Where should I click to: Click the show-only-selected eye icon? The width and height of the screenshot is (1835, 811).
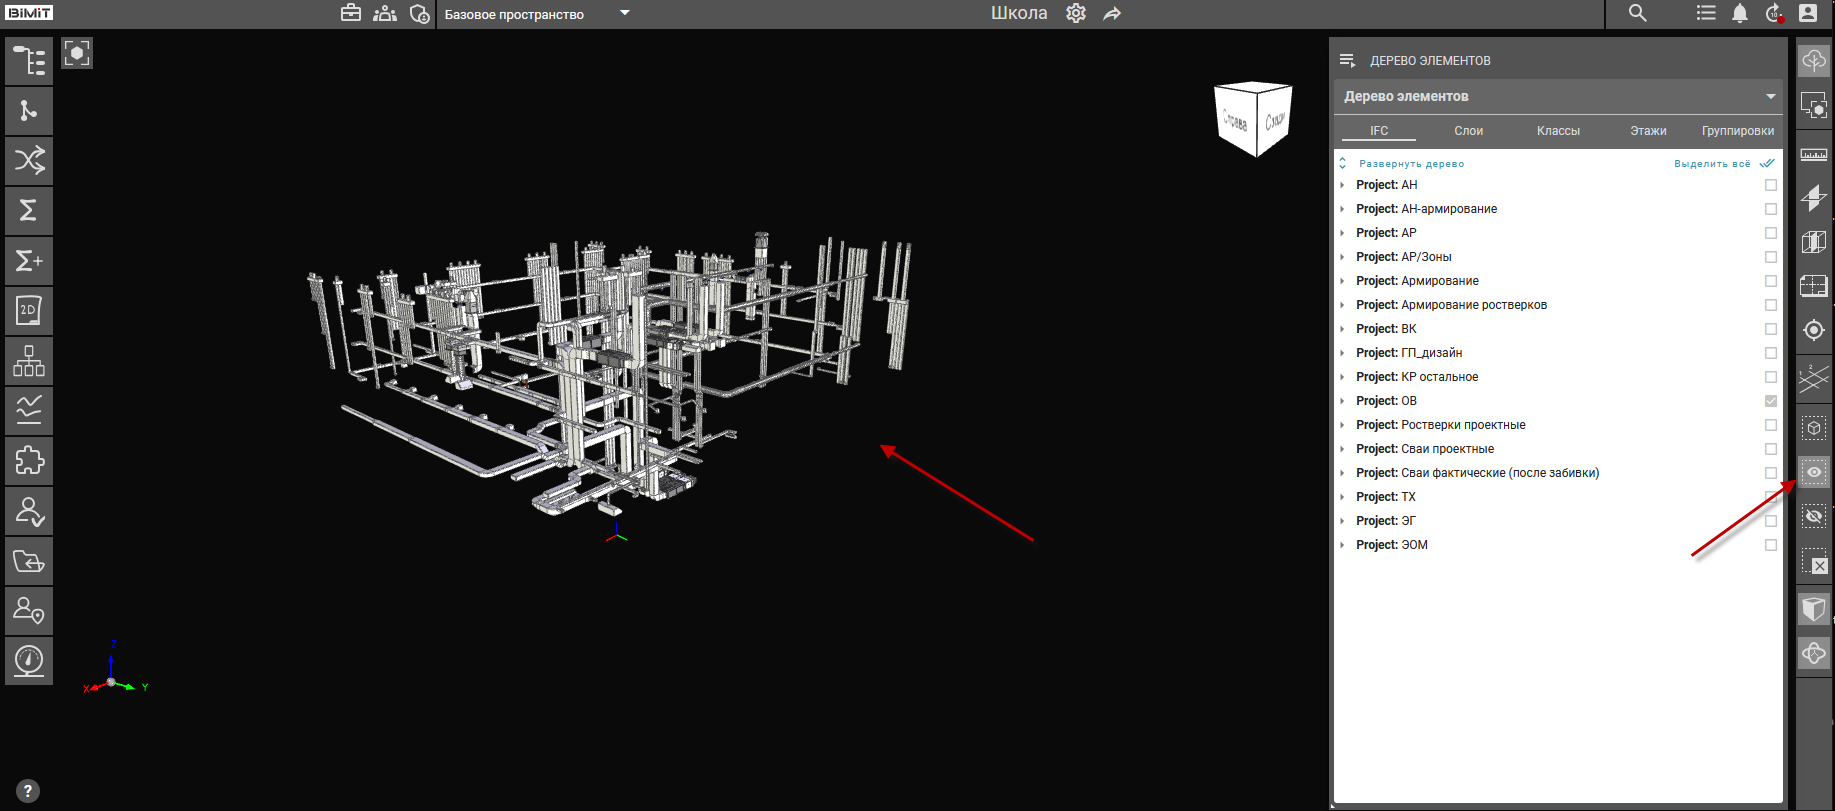tap(1813, 472)
